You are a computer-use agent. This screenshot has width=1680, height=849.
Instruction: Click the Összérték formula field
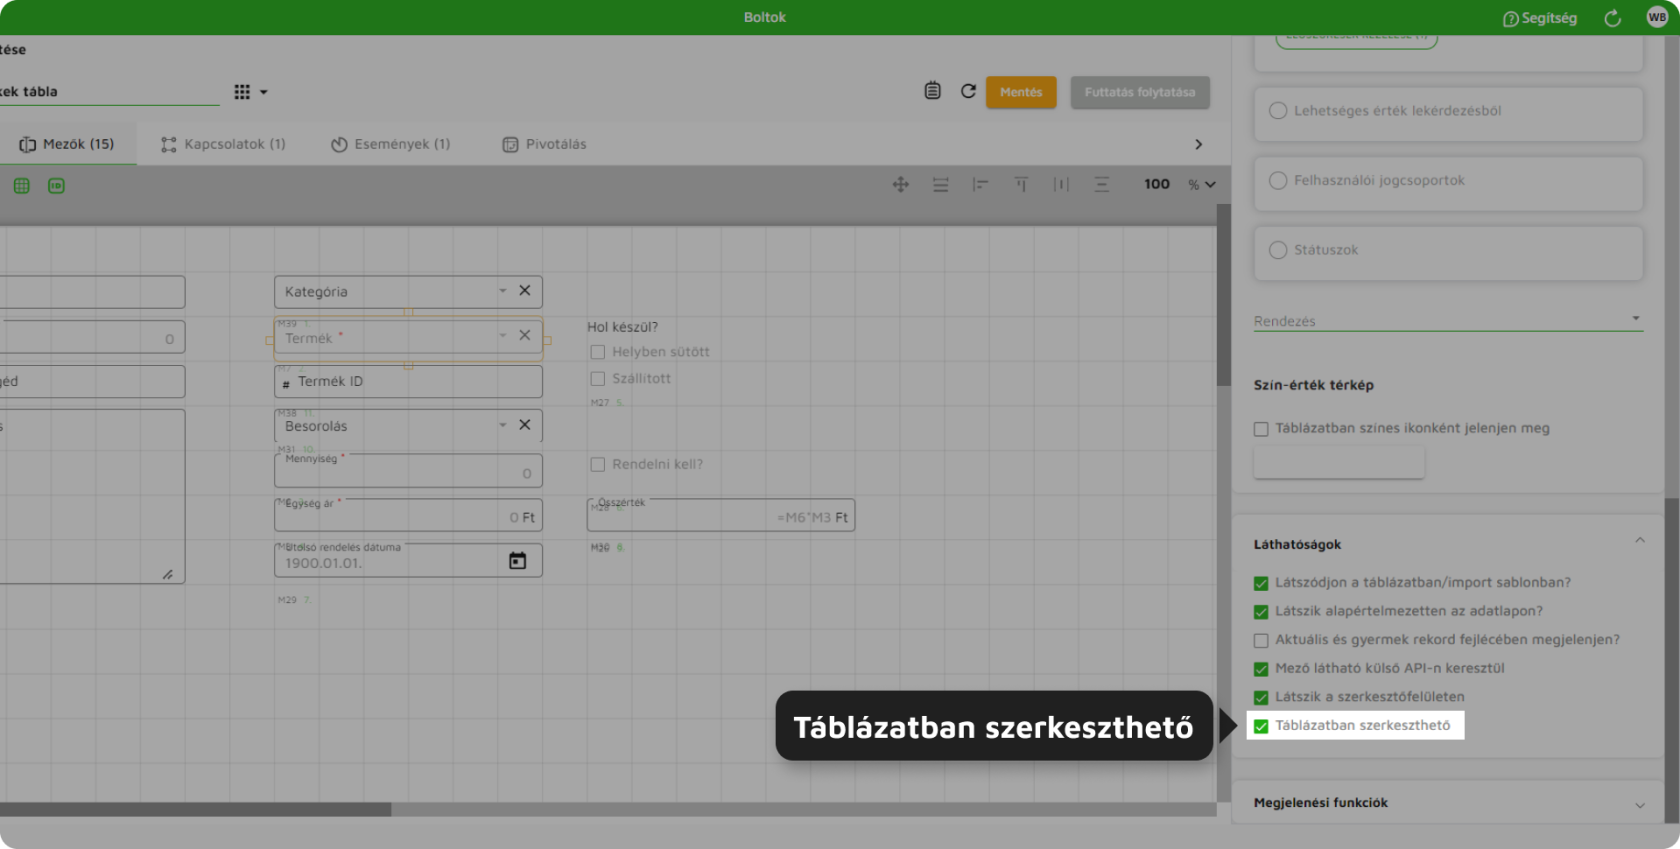pos(721,516)
